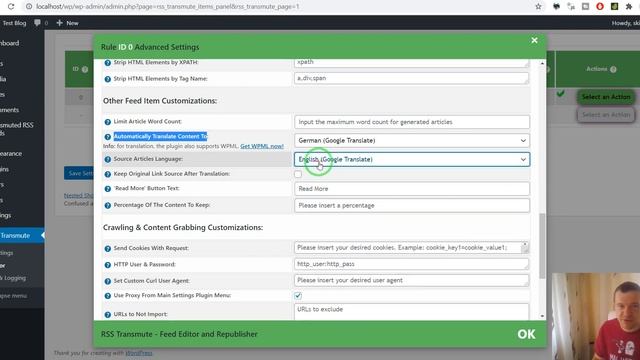This screenshot has height=360, width=640.
Task: Toggle Keep Original Link Source After Translation checkbox
Action: click(x=298, y=174)
